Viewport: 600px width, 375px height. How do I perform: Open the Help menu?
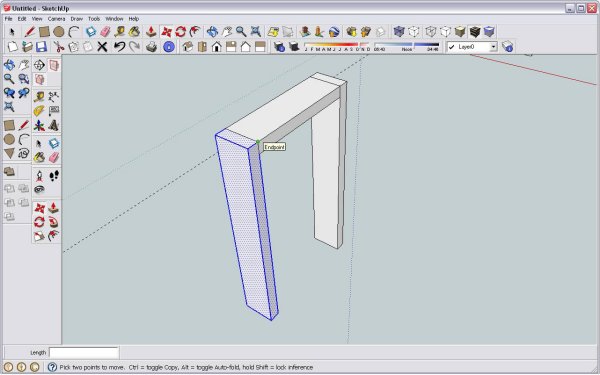click(134, 19)
